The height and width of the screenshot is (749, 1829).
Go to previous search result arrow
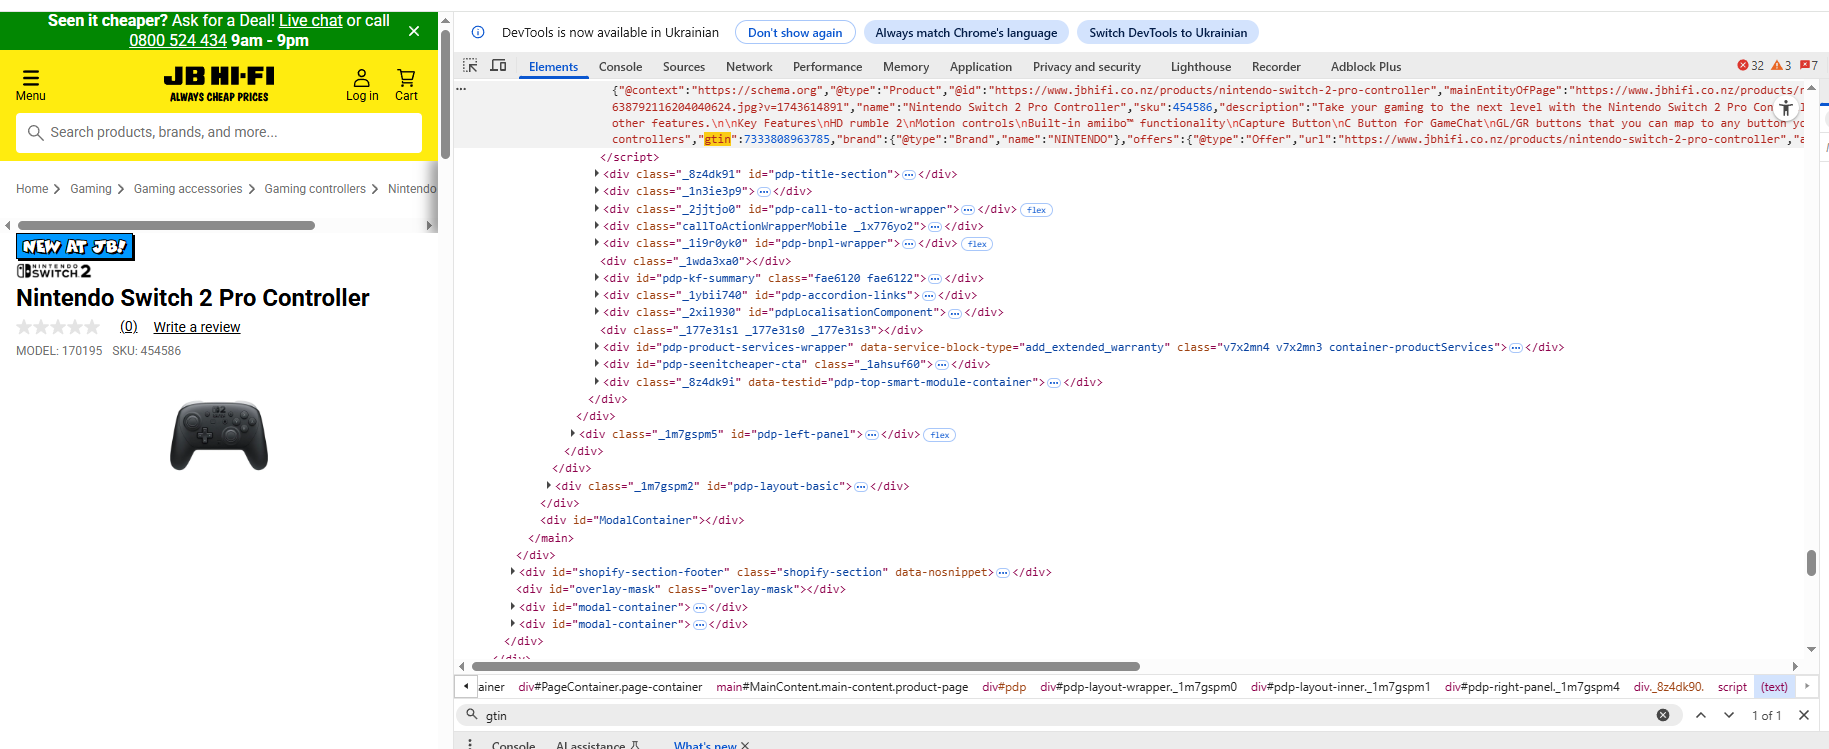[1701, 715]
